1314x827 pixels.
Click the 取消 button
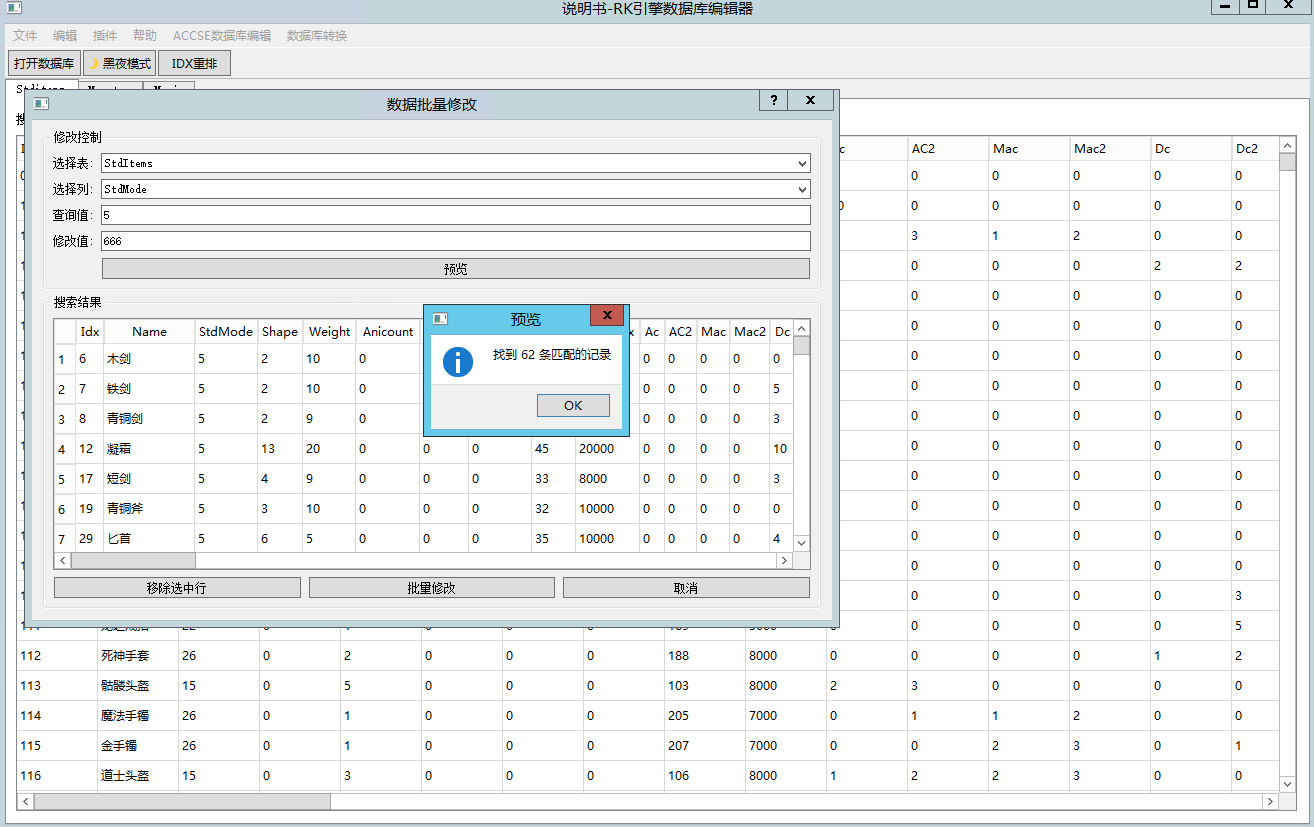pos(686,588)
